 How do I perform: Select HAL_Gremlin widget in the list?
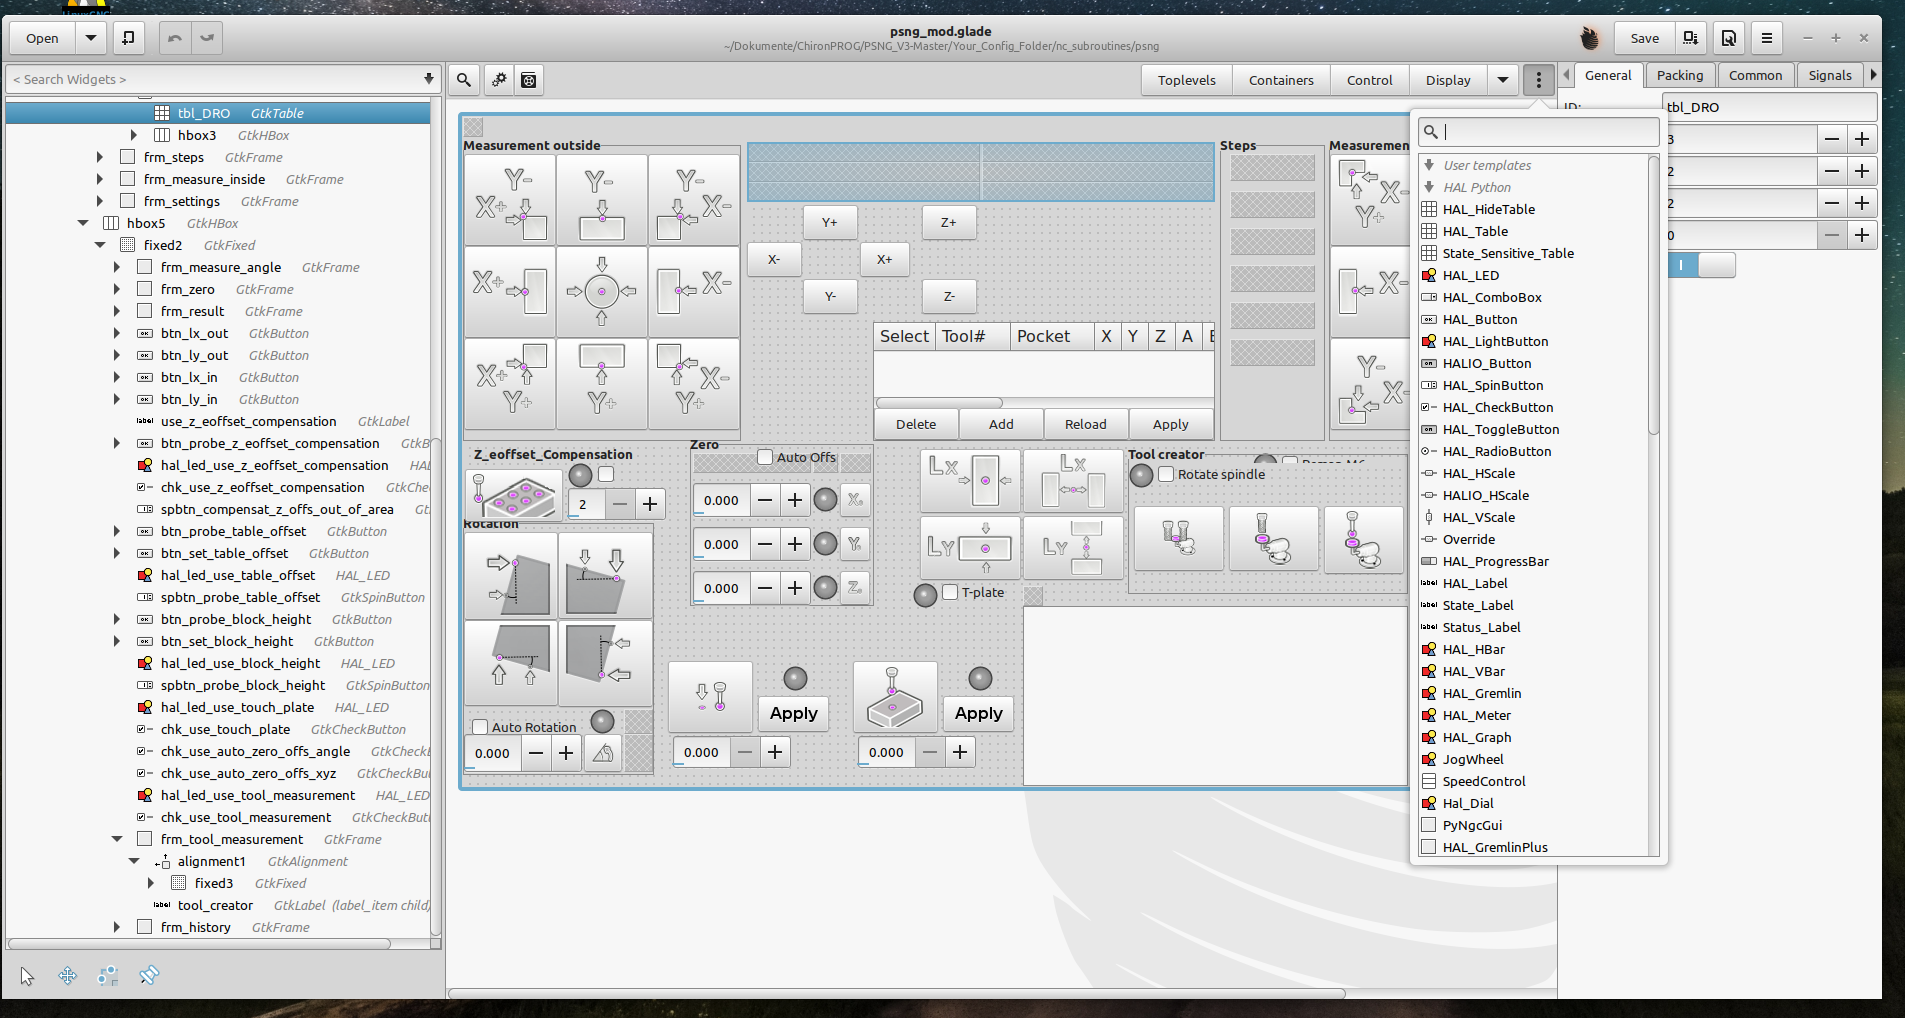click(1481, 693)
